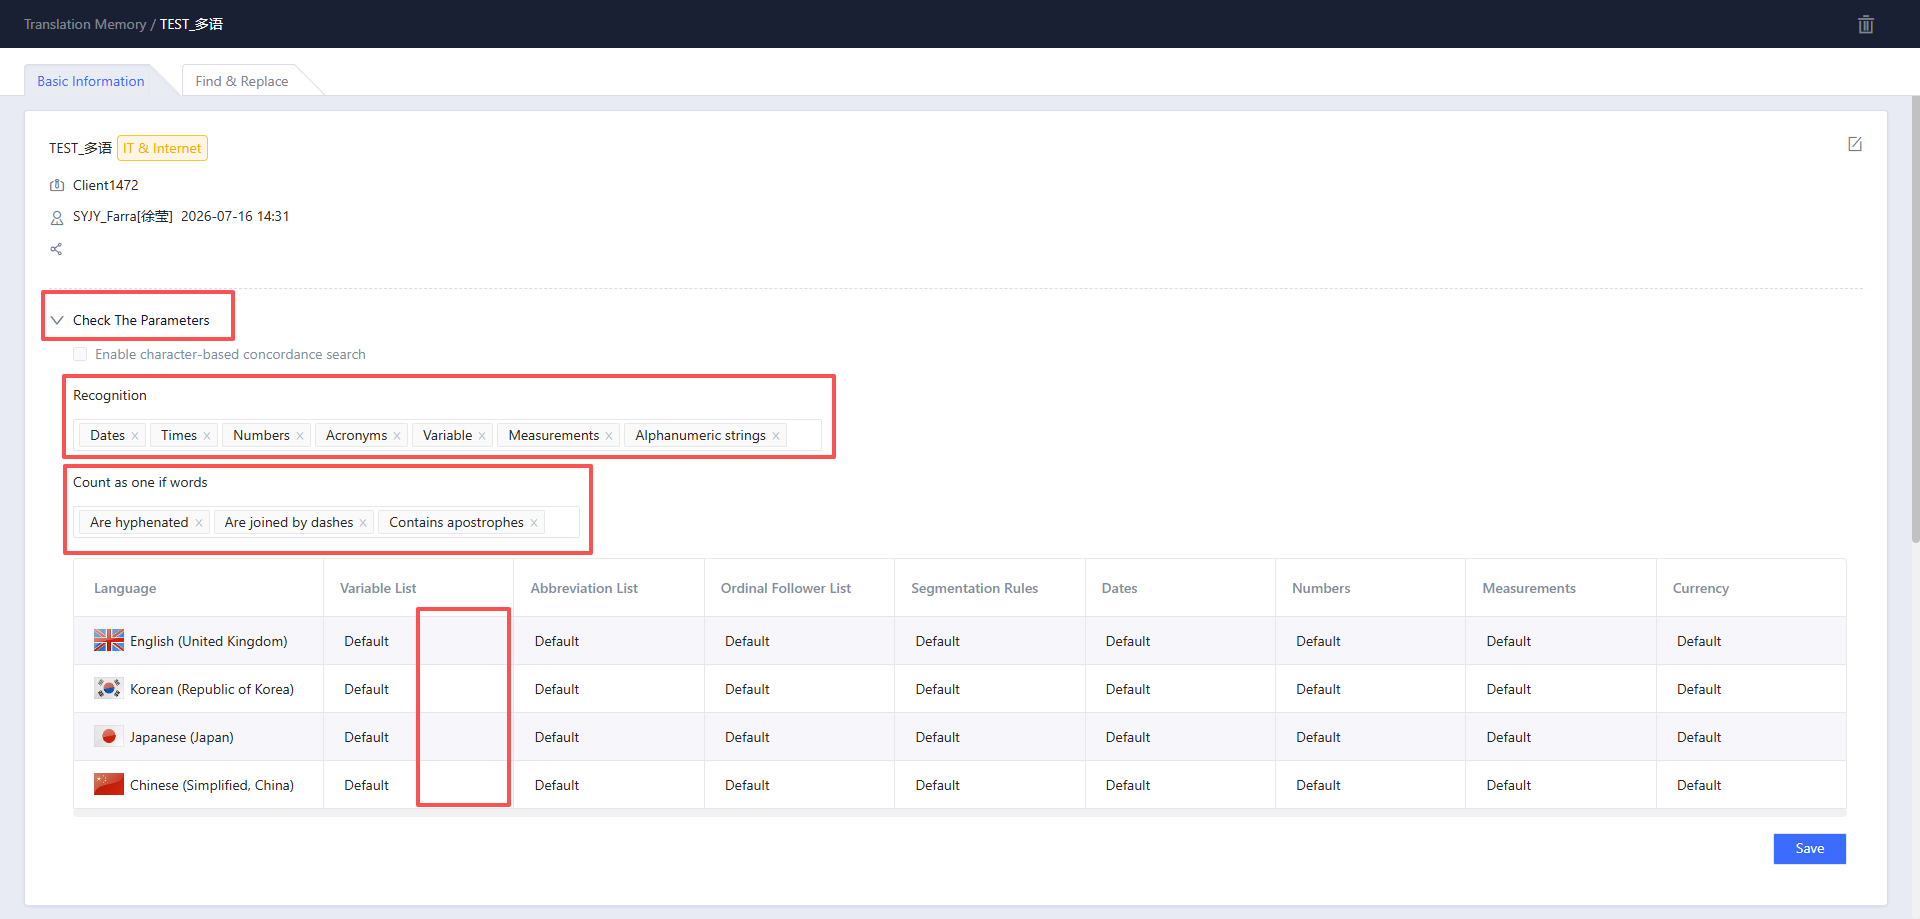Click the user icon beside SYJY_Farra
The width and height of the screenshot is (1920, 919).
click(57, 217)
